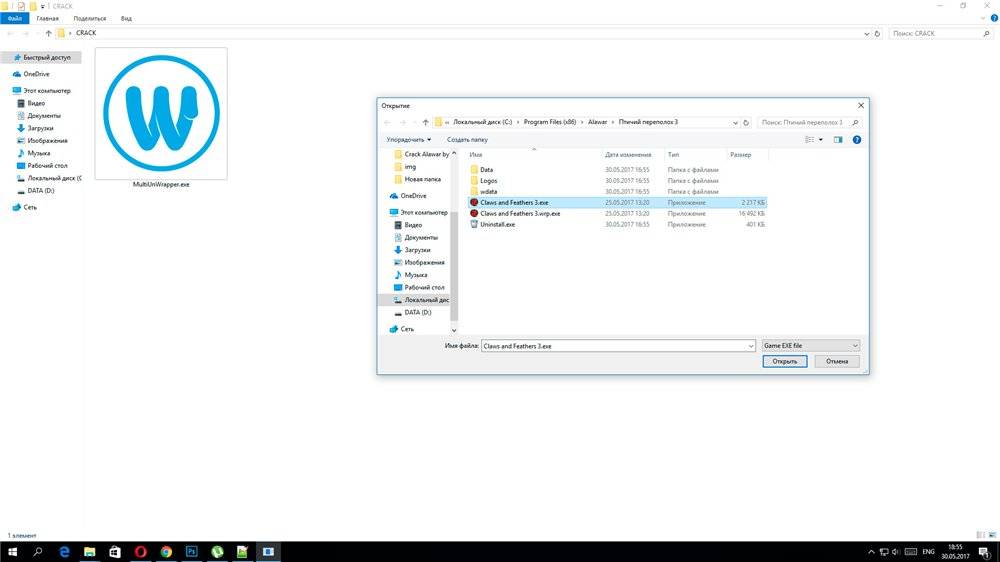Open taskbar search magnifier
1000x562 pixels.
click(38, 552)
